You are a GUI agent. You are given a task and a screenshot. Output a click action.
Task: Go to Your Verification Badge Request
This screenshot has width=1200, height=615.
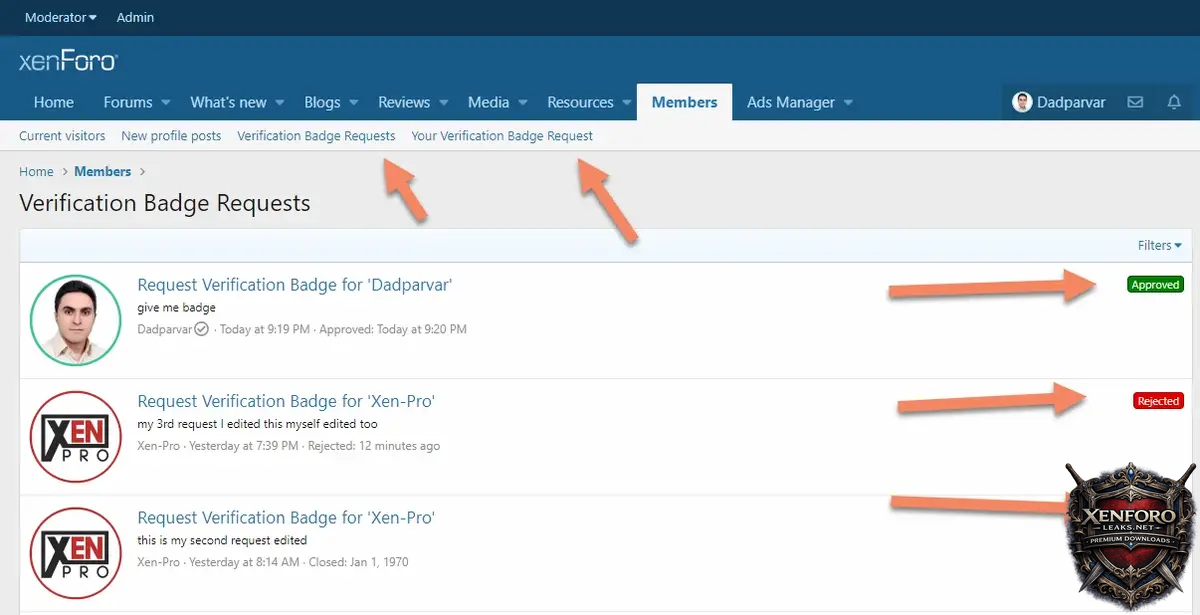502,136
